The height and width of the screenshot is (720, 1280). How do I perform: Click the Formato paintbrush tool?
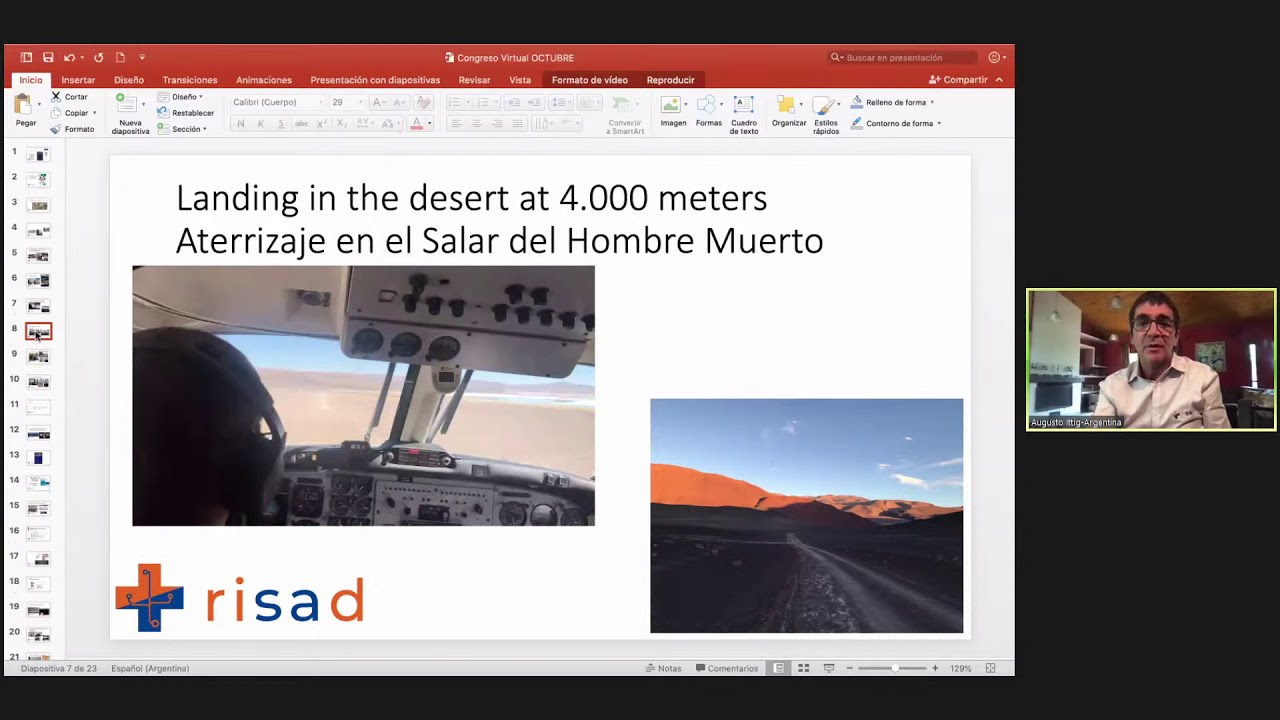point(72,129)
